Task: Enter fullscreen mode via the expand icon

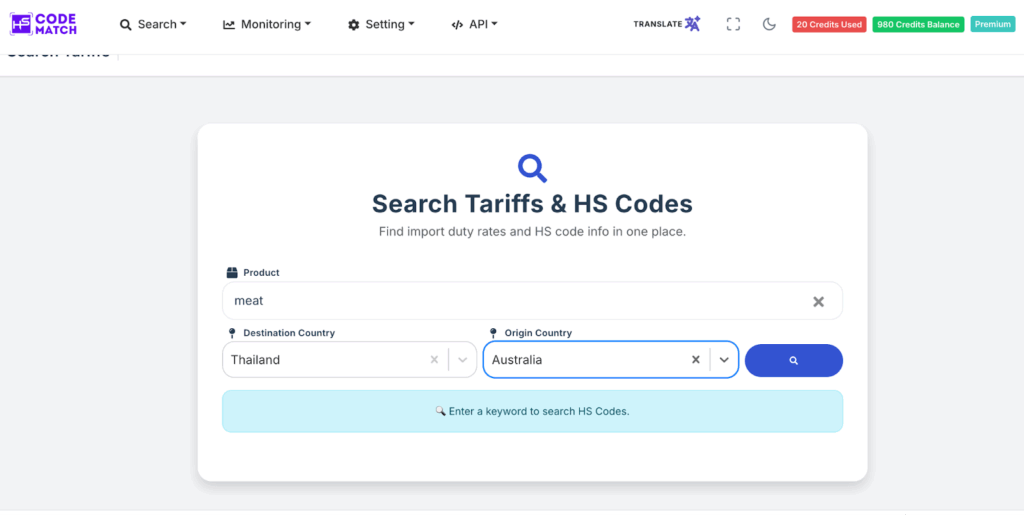Action: tap(733, 24)
